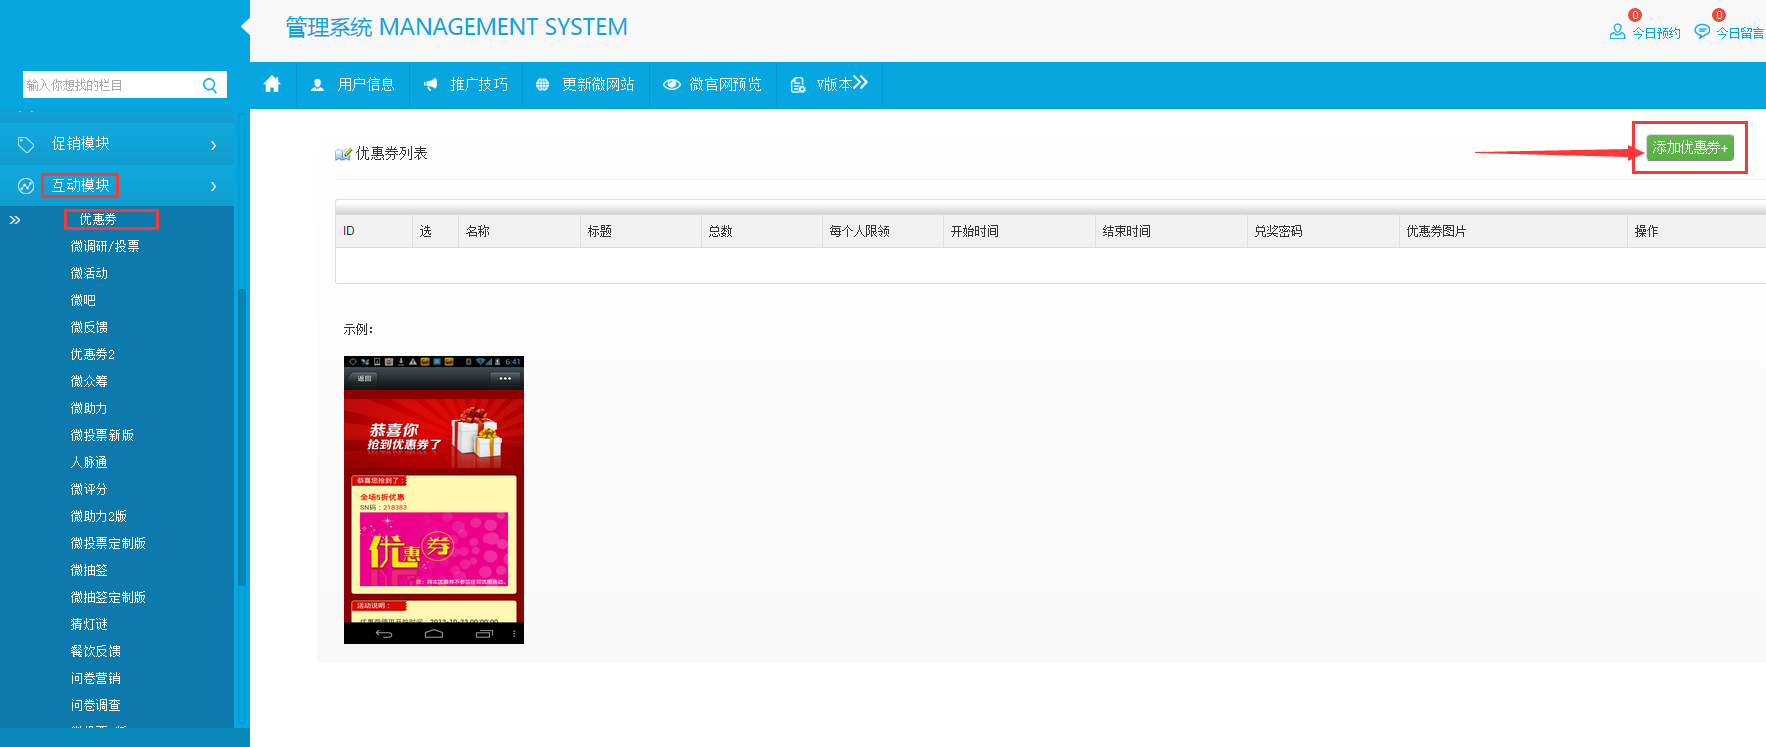This screenshot has width=1766, height=747.
Task: Collapse the sidebar with the left arrow notch
Action: 245,27
